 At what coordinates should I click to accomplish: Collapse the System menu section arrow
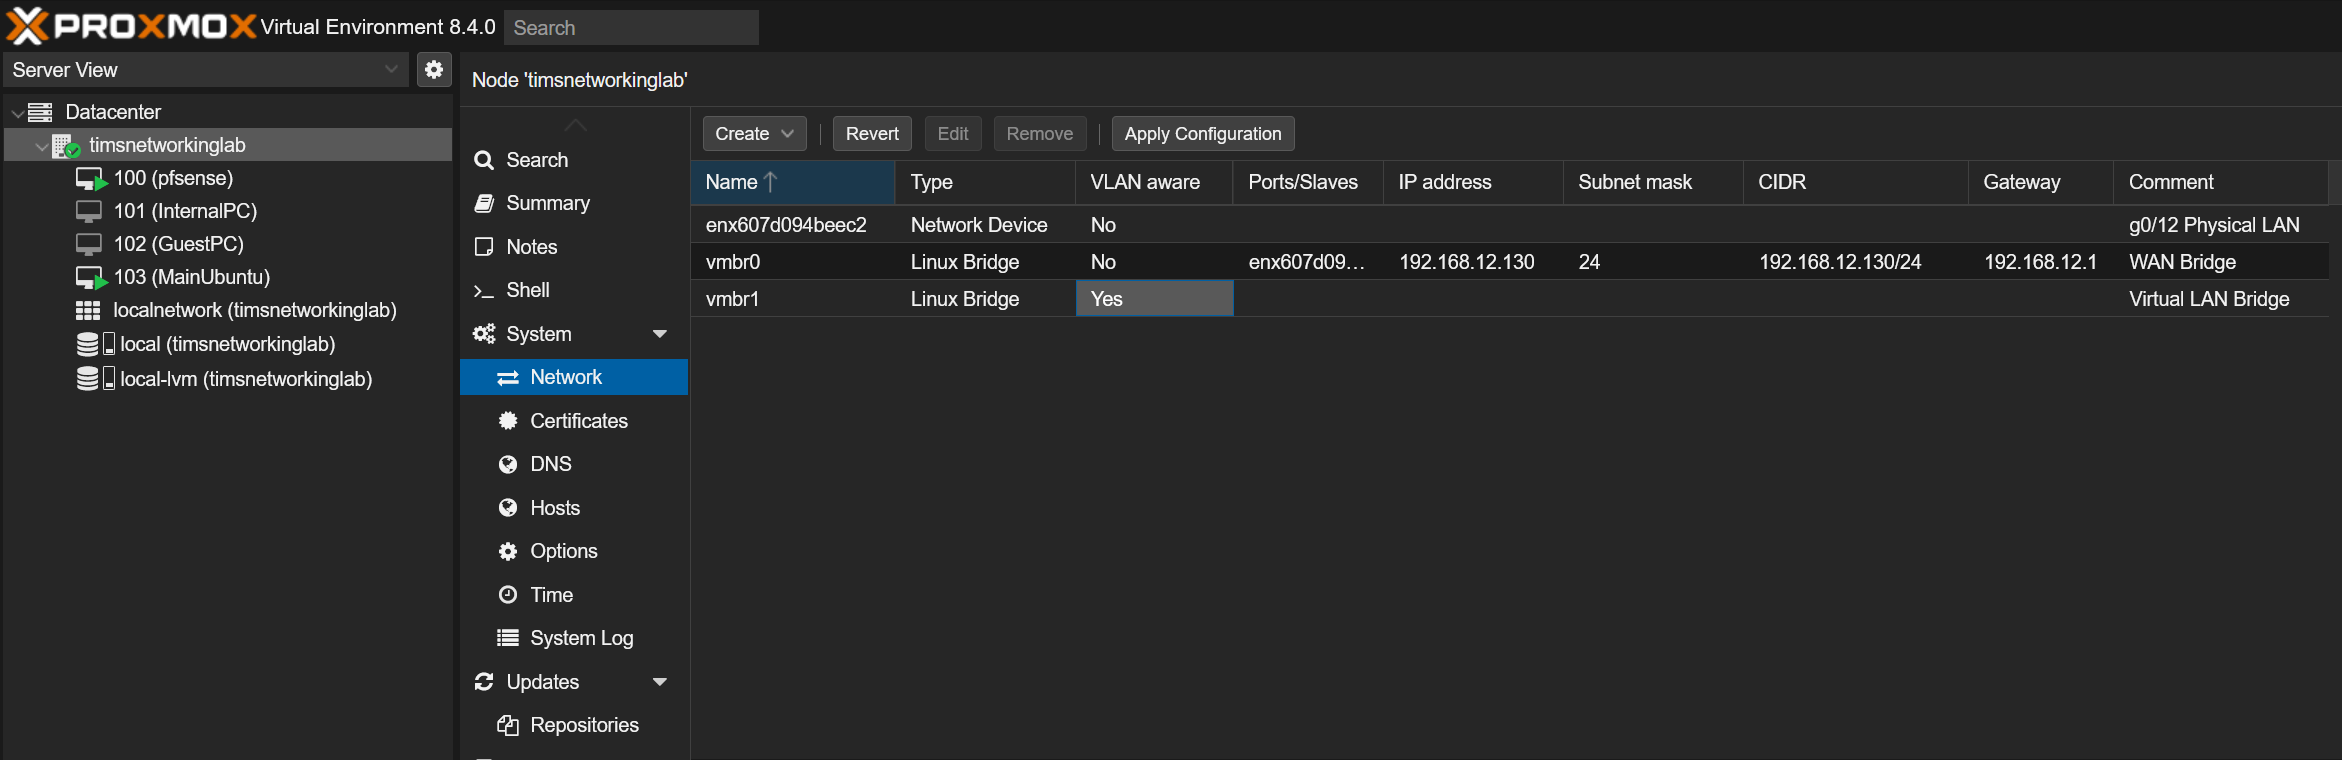coord(659,334)
